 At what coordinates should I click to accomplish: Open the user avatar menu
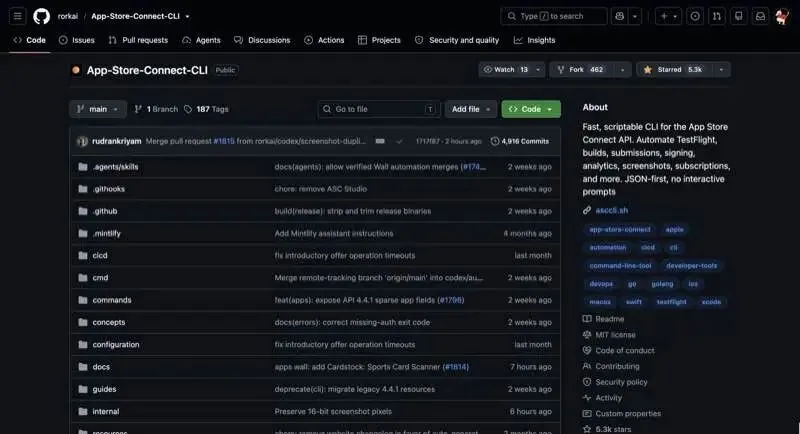[x=782, y=16]
